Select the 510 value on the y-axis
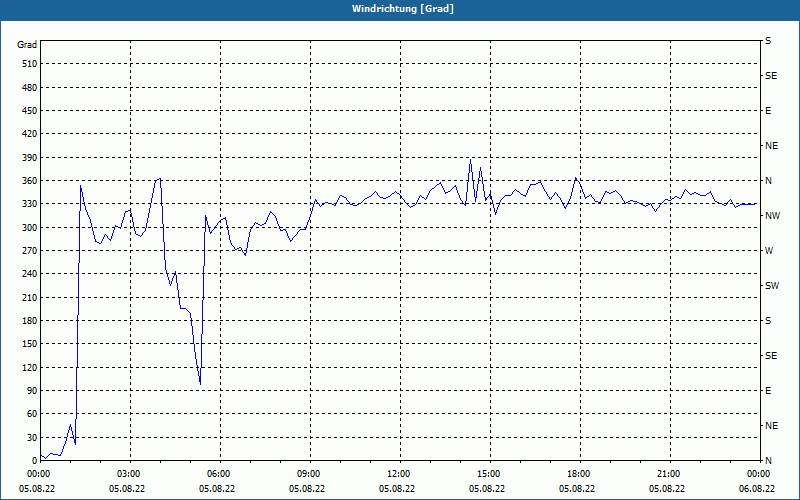This screenshot has height=500, width=800. tap(30, 64)
